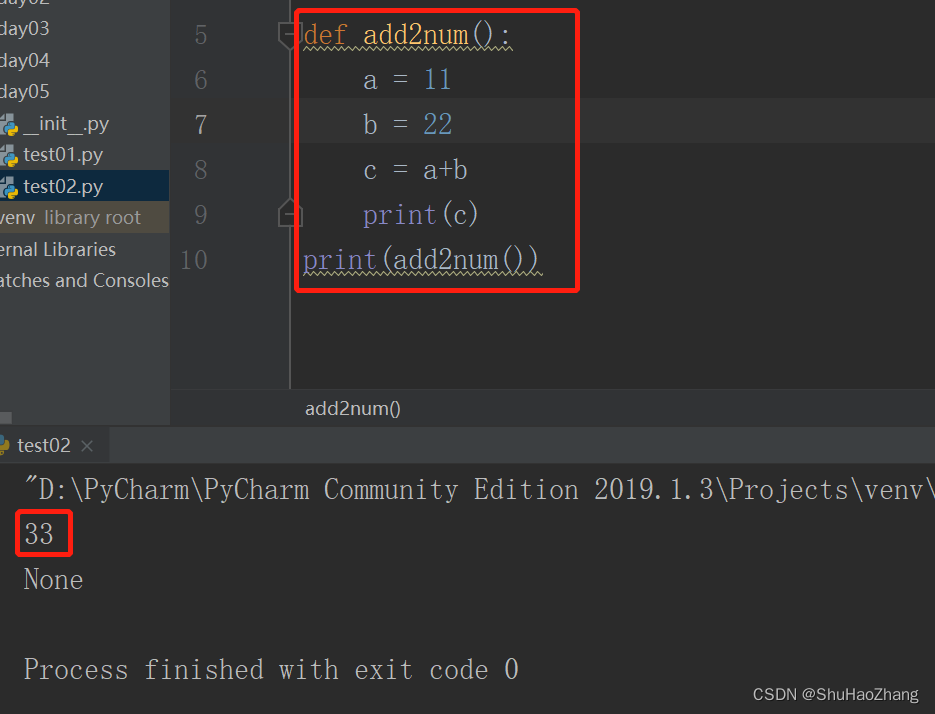Place cursor on 'a = 11' line
Viewport: 935px width, 714px height.
[x=407, y=80]
